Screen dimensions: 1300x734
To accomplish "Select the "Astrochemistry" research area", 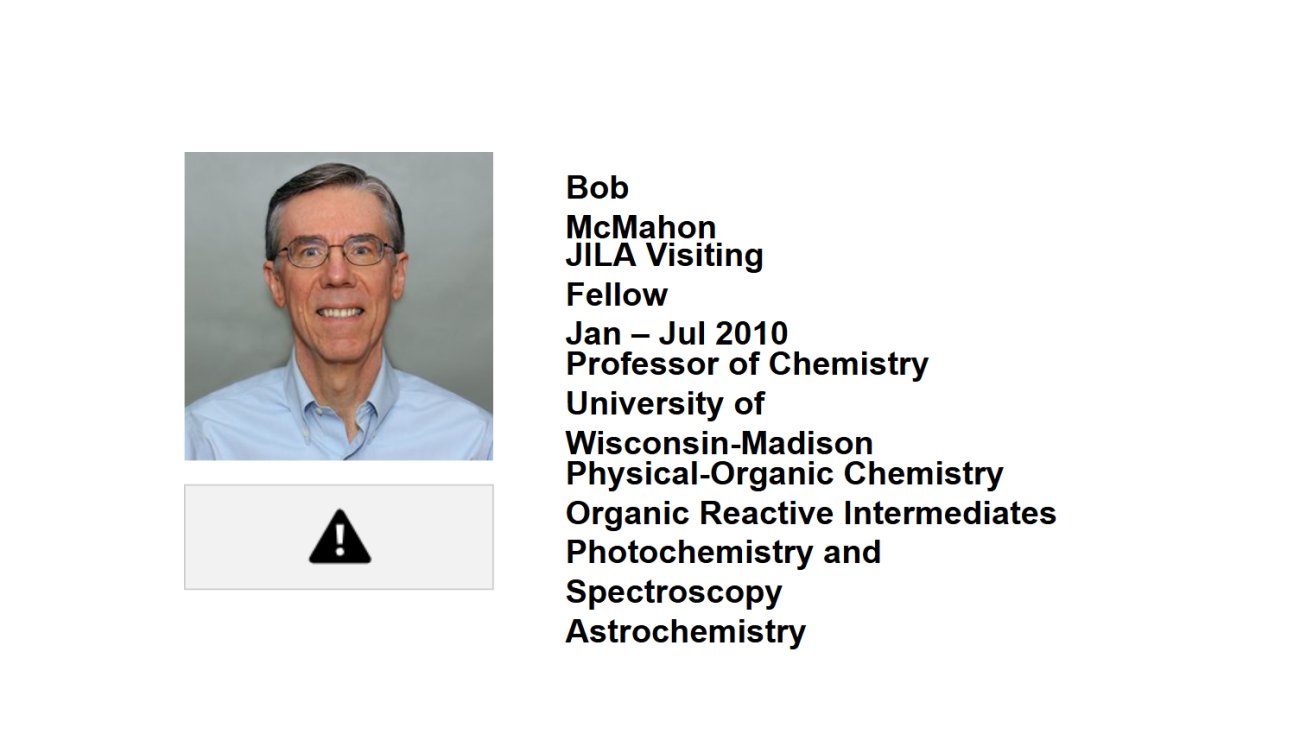I will [685, 632].
